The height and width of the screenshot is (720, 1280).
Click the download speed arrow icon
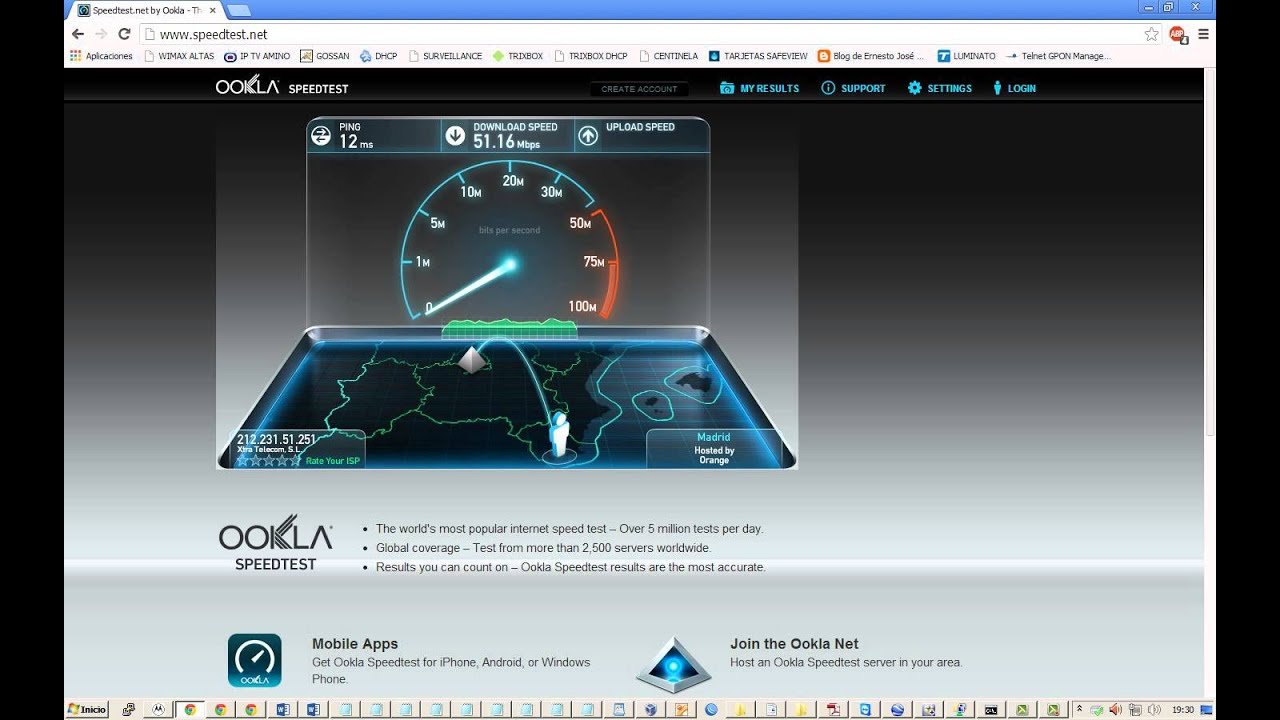[455, 136]
